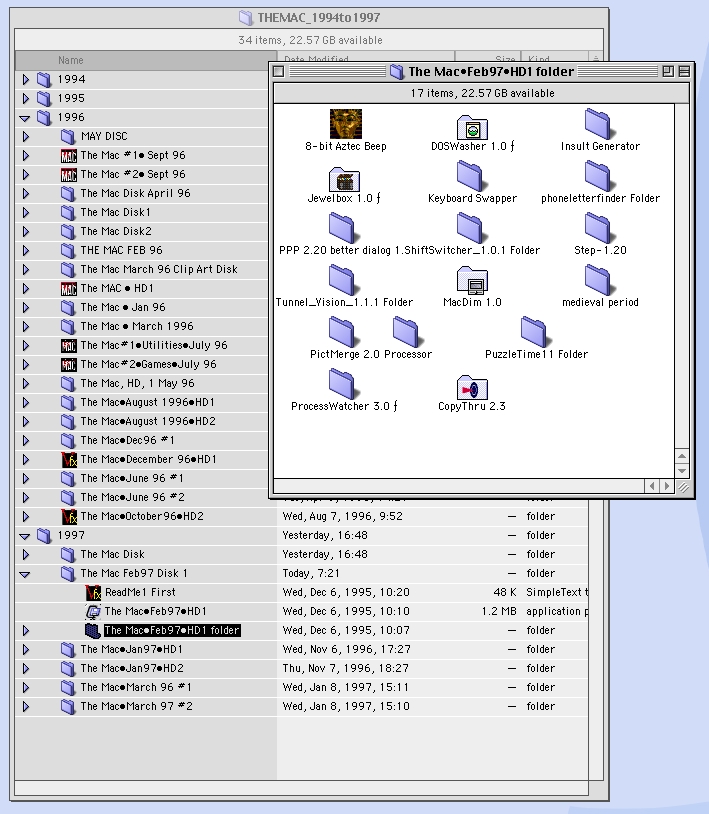This screenshot has height=814, width=709.
Task: Collapse the 1997 folder
Action: pyautogui.click(x=24, y=536)
